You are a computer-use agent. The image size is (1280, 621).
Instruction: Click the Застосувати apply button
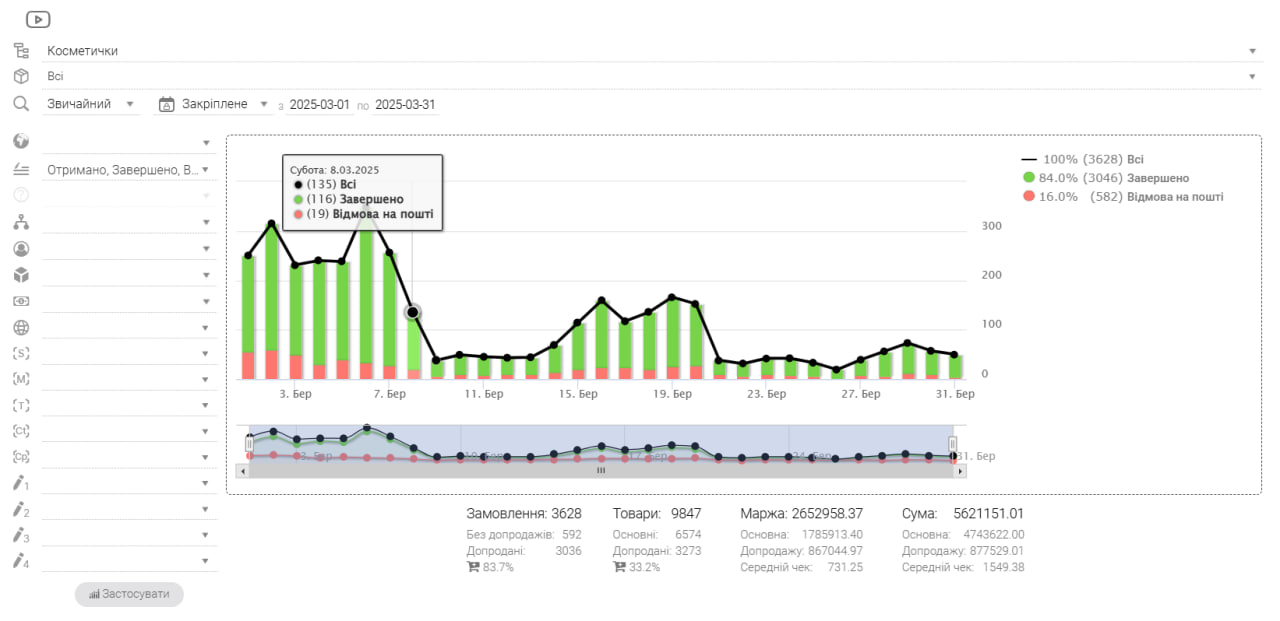coord(129,594)
